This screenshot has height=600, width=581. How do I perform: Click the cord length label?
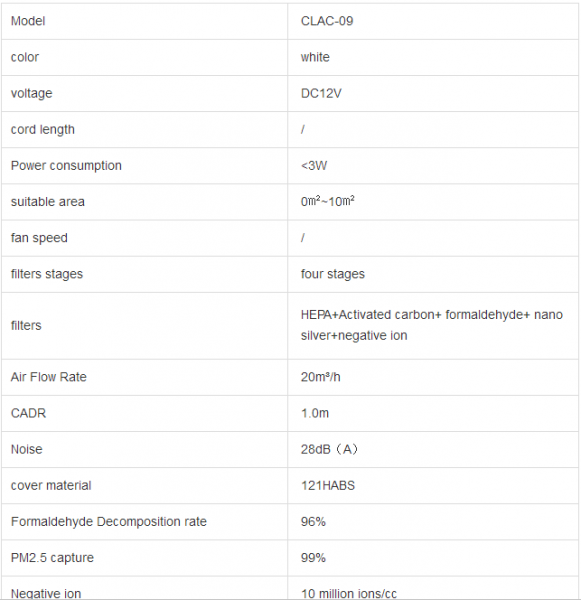(42, 130)
